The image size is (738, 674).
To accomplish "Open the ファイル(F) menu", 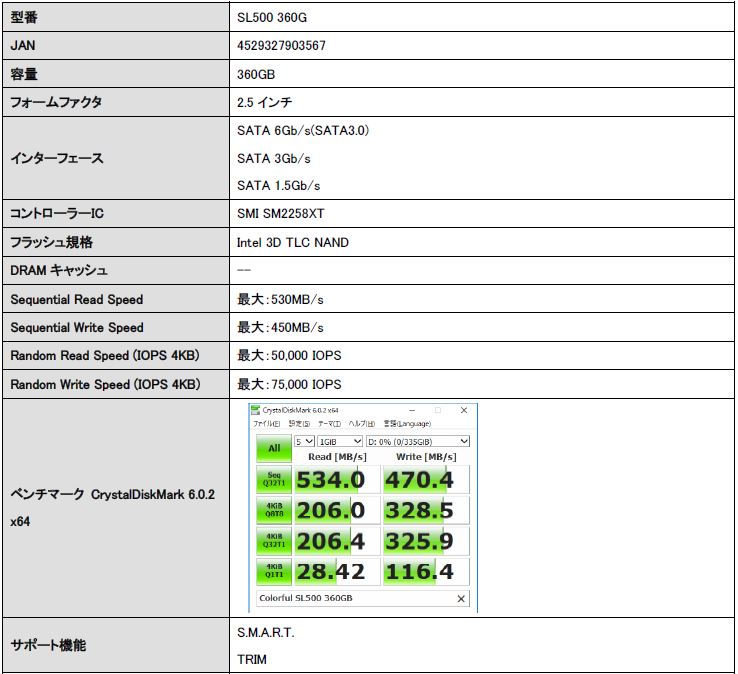I will tap(266, 424).
